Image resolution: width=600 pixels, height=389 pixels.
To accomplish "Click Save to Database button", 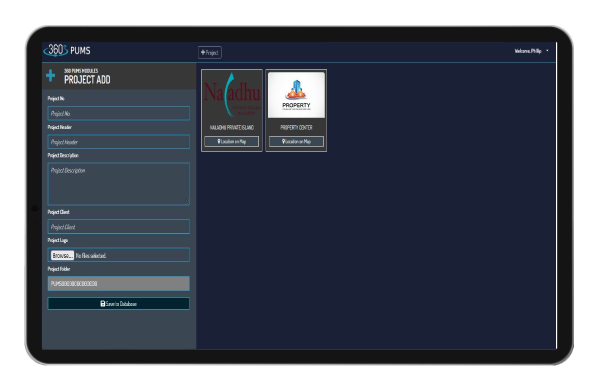I will [119, 304].
